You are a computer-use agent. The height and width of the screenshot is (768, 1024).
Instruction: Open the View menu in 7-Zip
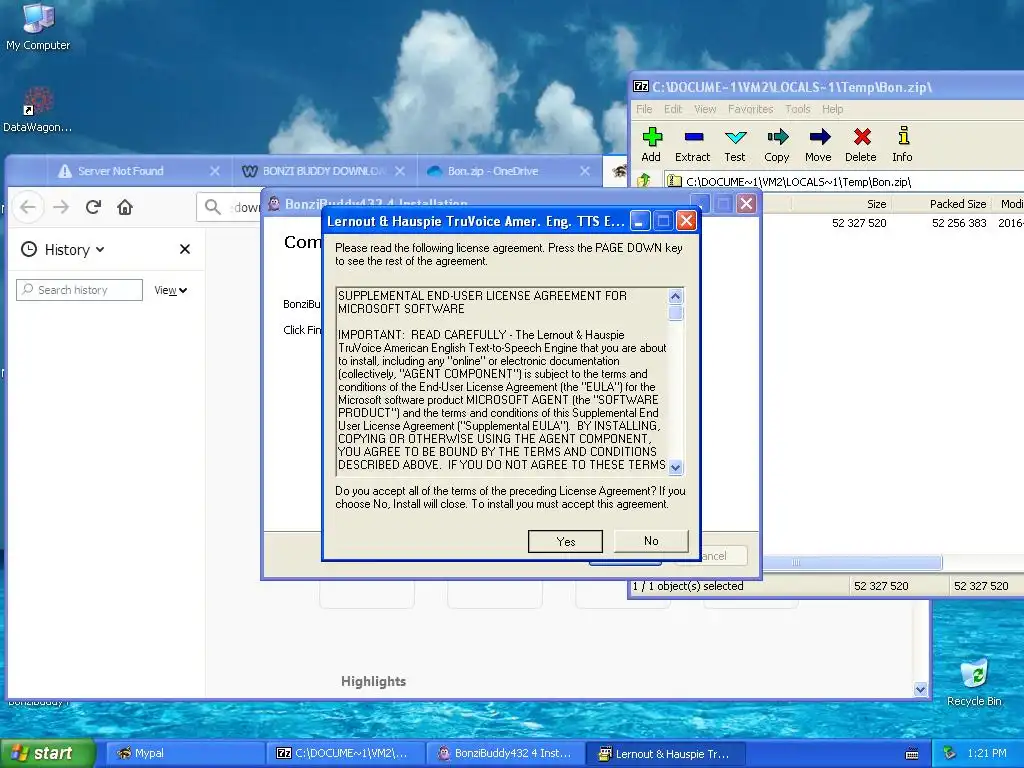pyautogui.click(x=705, y=109)
